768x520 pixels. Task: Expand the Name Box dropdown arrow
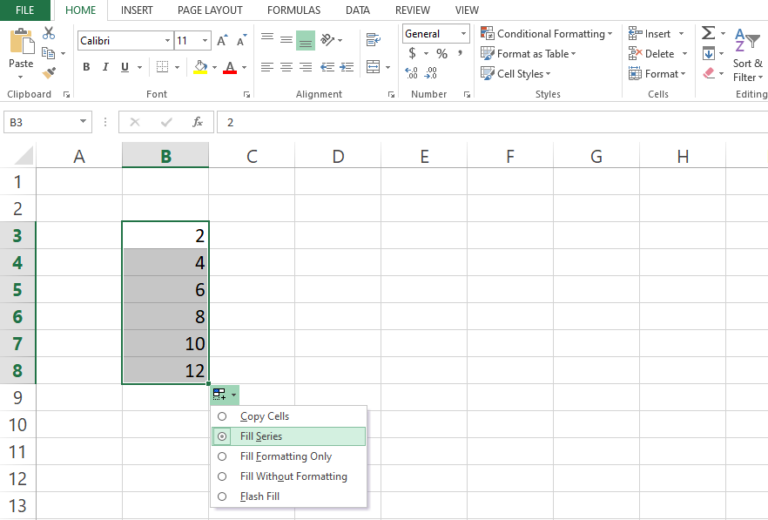83,121
